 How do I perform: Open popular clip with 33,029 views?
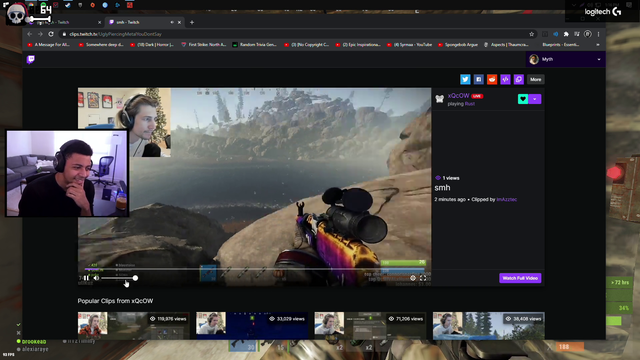click(x=252, y=326)
